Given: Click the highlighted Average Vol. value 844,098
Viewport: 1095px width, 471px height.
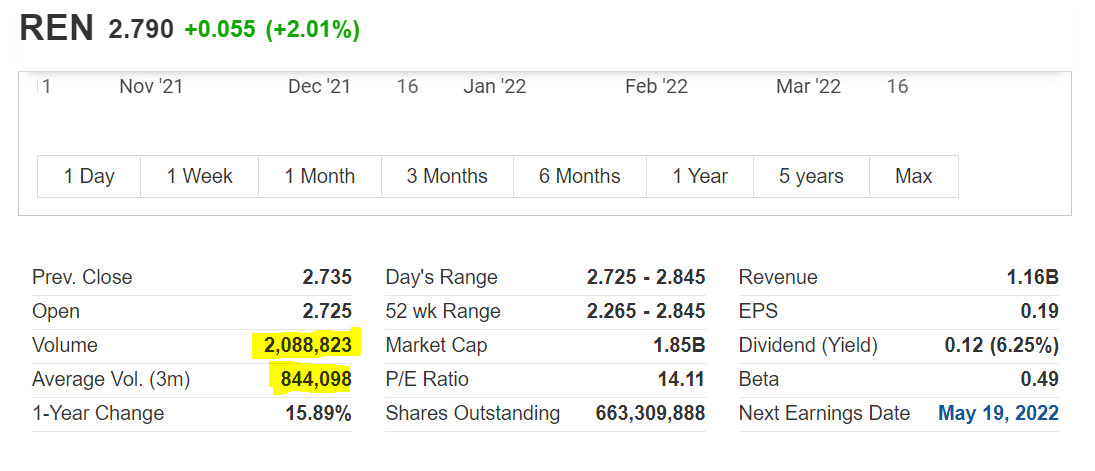Looking at the screenshot, I should (x=312, y=379).
